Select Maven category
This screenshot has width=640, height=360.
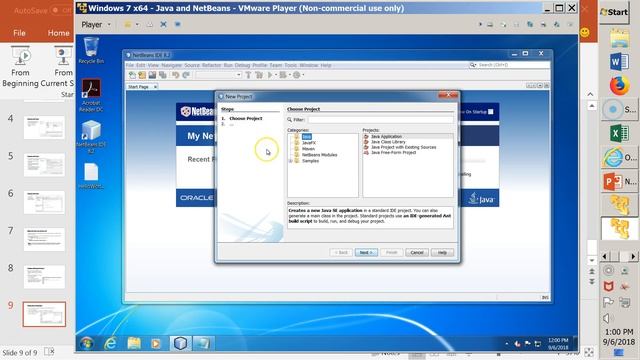point(308,149)
